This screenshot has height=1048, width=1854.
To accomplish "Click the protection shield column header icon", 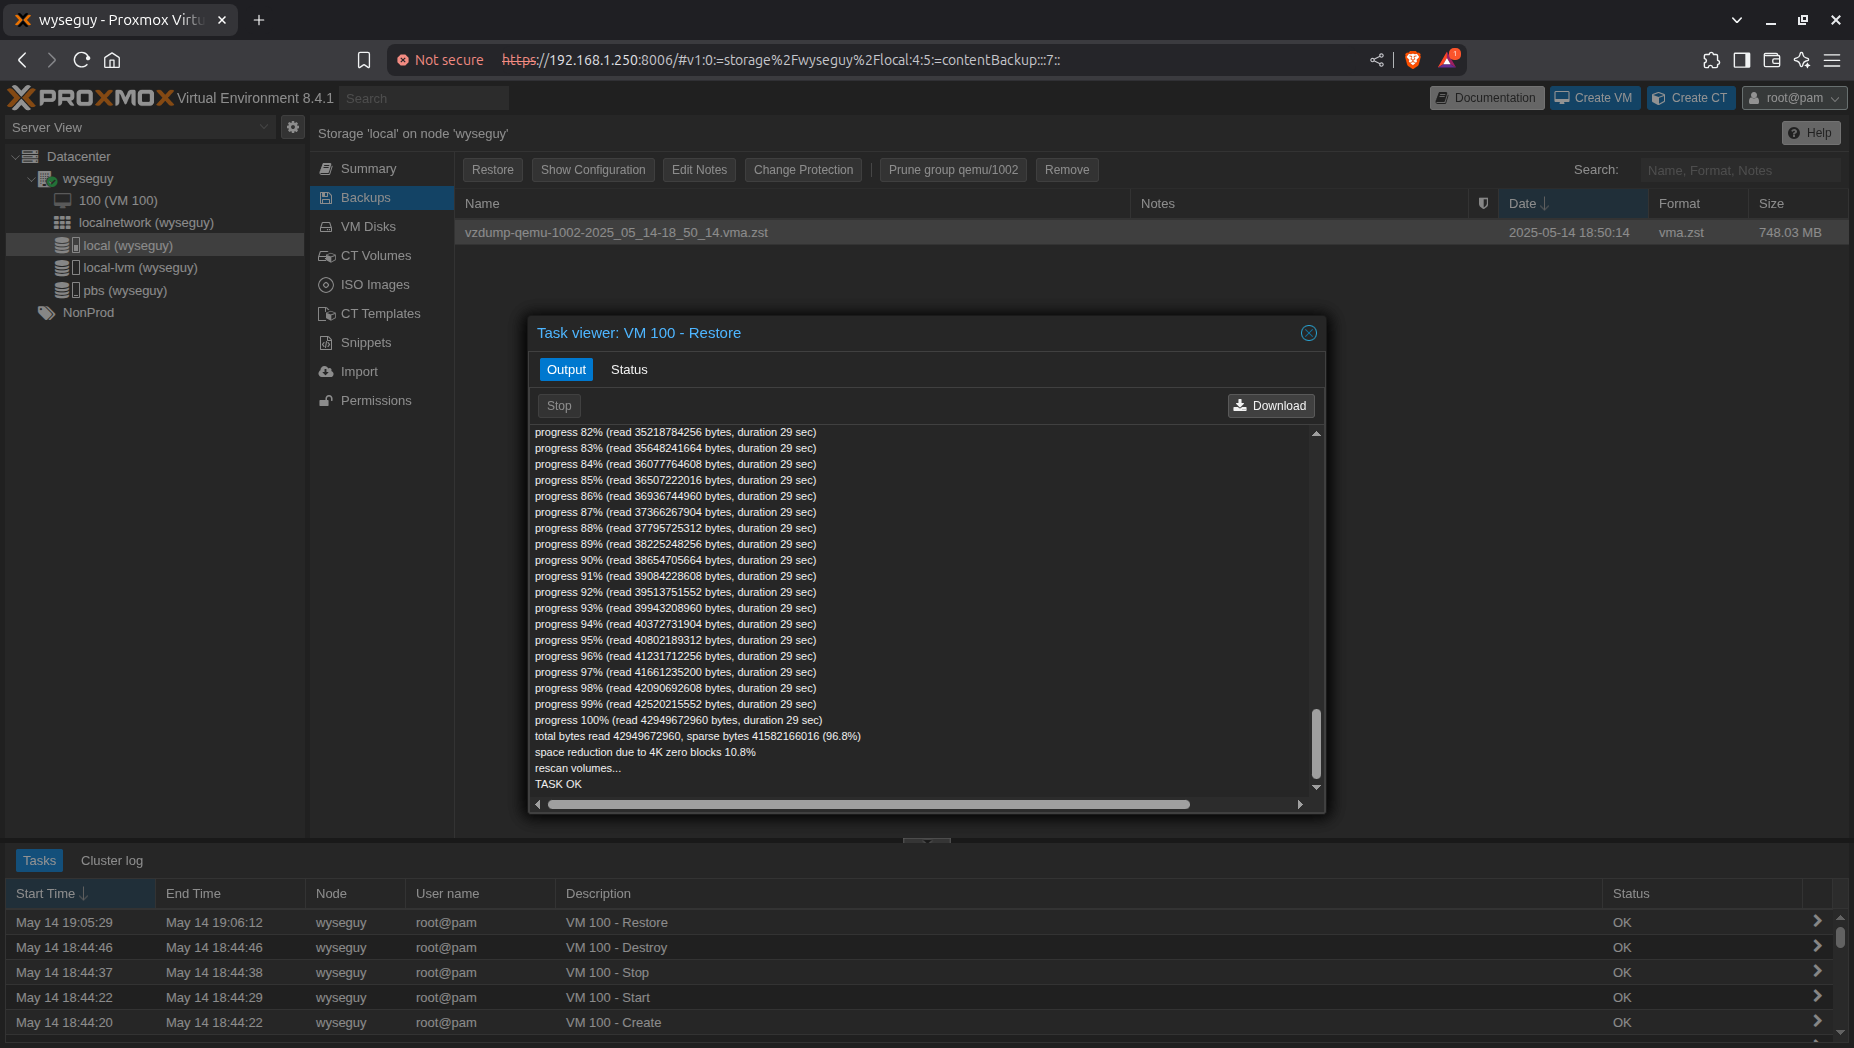I will (x=1483, y=203).
